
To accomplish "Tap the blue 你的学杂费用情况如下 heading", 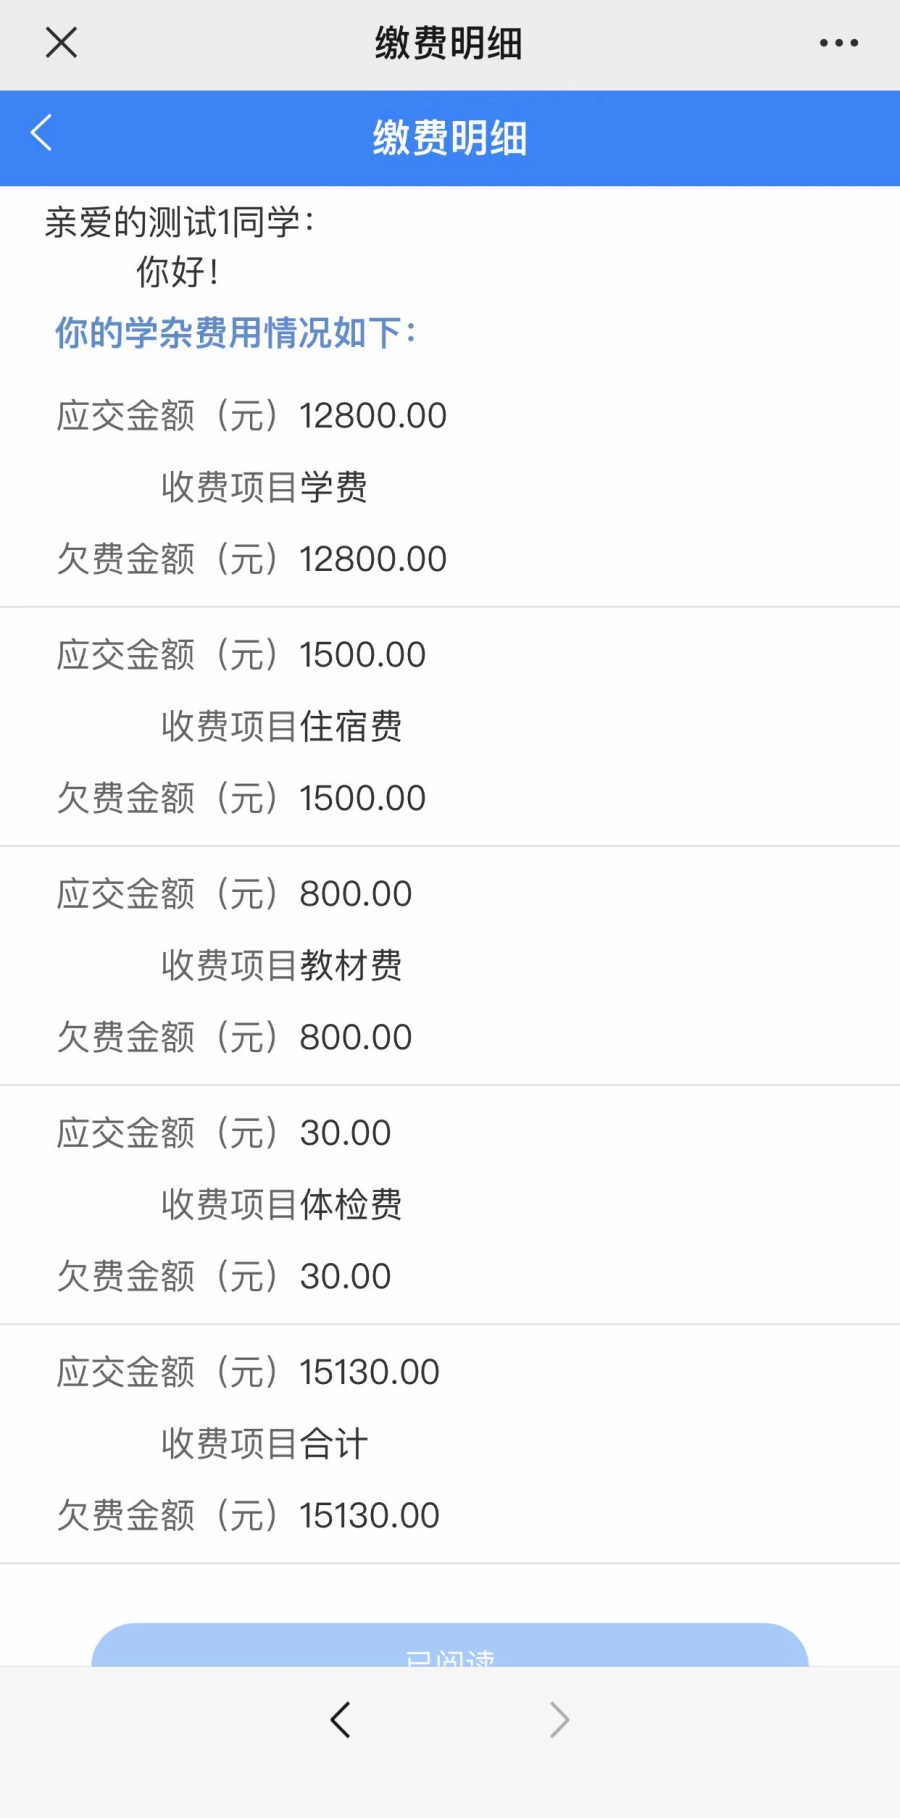I will [236, 333].
